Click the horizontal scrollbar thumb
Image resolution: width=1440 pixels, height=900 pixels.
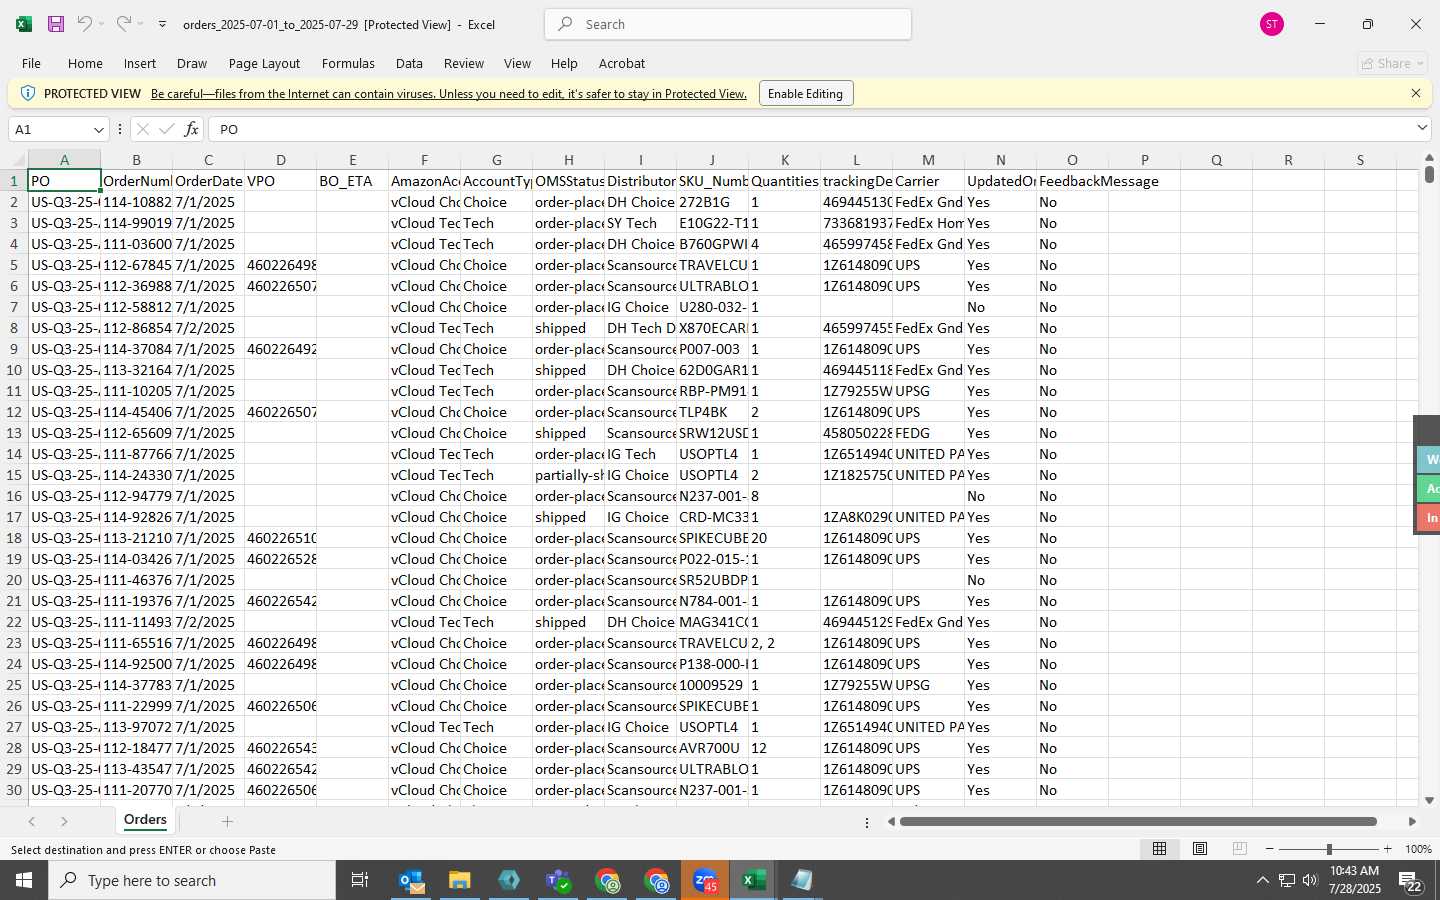(x=1138, y=822)
